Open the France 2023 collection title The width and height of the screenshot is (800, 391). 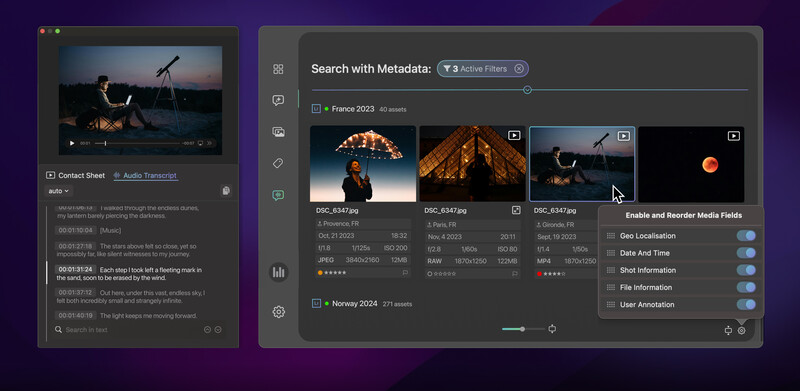[353, 109]
